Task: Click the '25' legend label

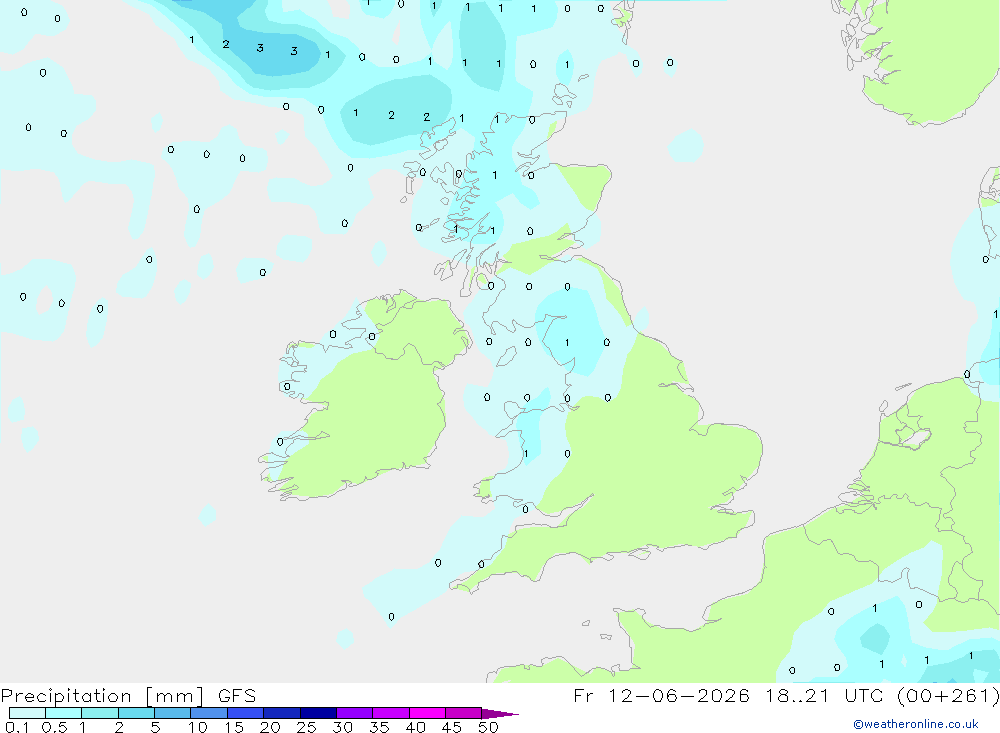Action: tap(307, 727)
